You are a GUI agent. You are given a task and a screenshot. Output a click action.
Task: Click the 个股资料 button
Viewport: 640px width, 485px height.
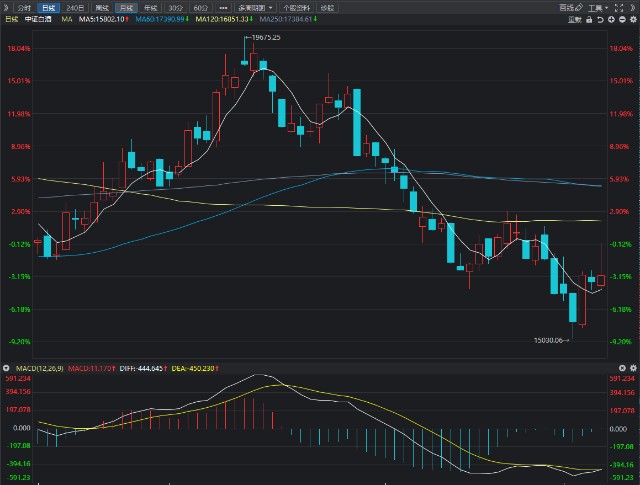click(x=297, y=8)
